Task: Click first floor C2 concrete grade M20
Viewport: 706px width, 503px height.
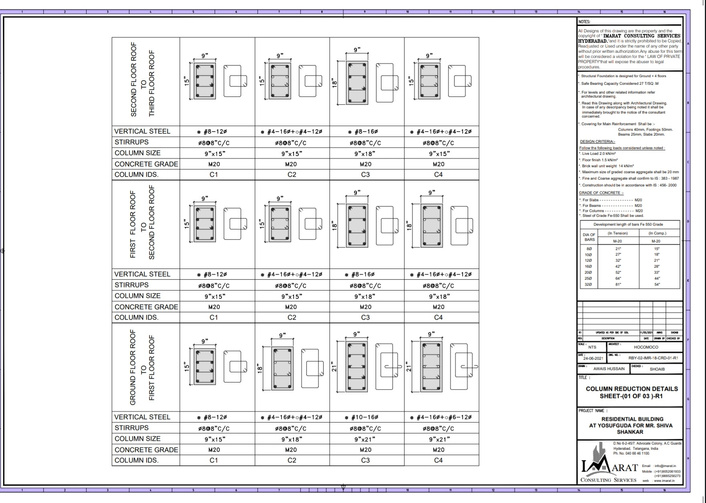Action: [x=291, y=307]
